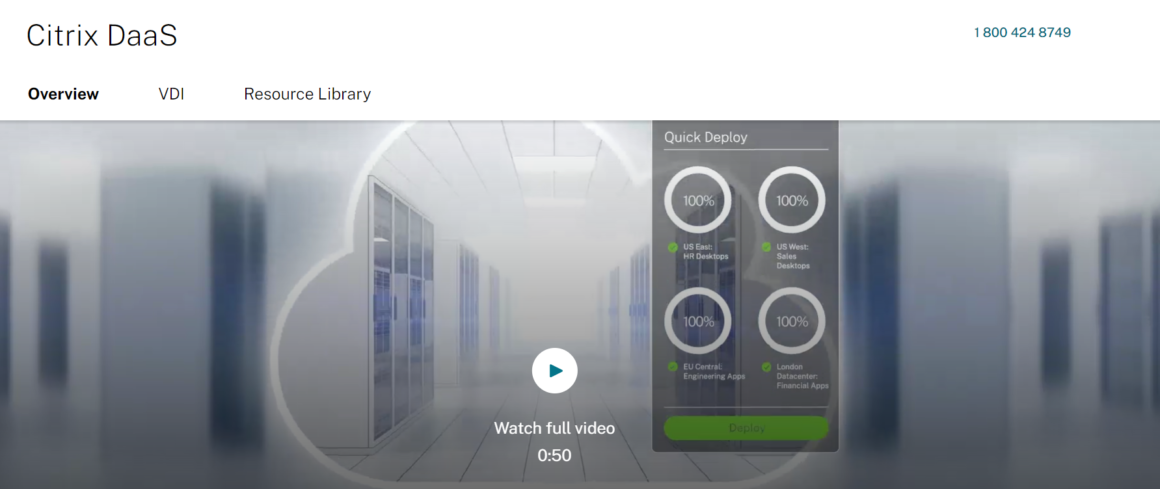Screen dimensions: 1160x489
Task: Click the Citrix DaaS page title
Action: pyautogui.click(x=102, y=35)
